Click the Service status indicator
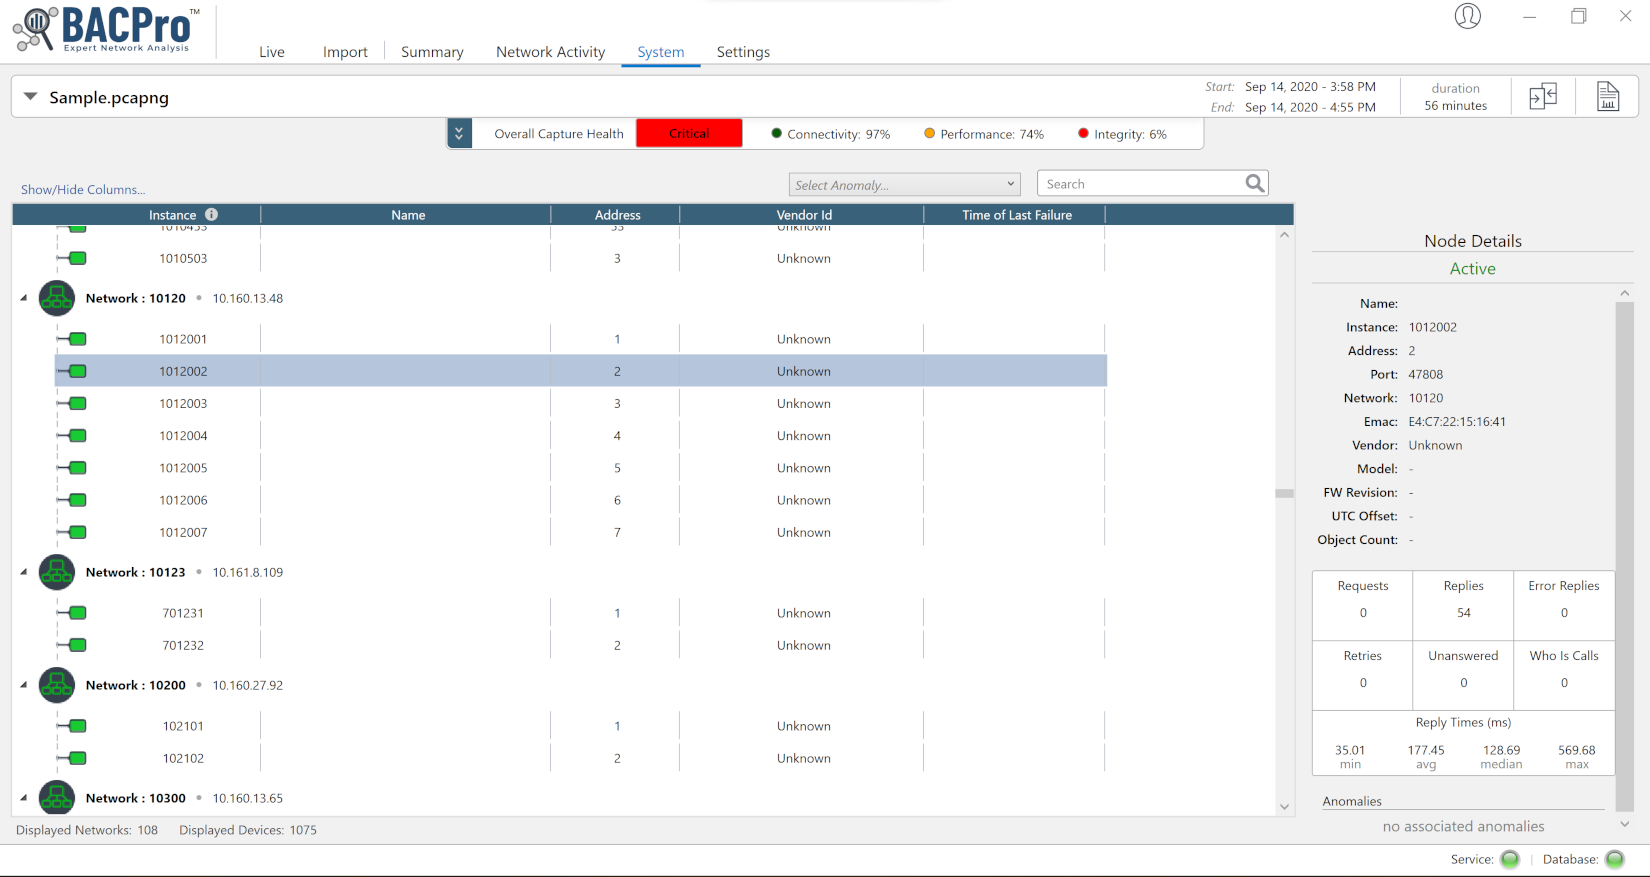 [x=1510, y=859]
